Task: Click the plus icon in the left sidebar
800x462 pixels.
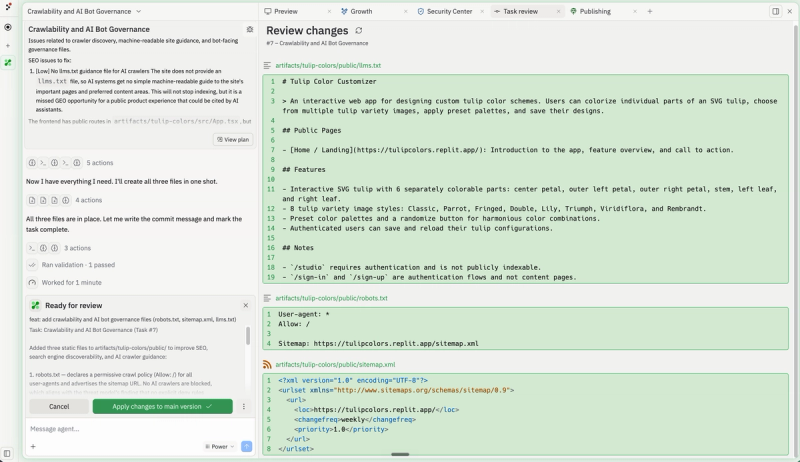Action: (8, 45)
